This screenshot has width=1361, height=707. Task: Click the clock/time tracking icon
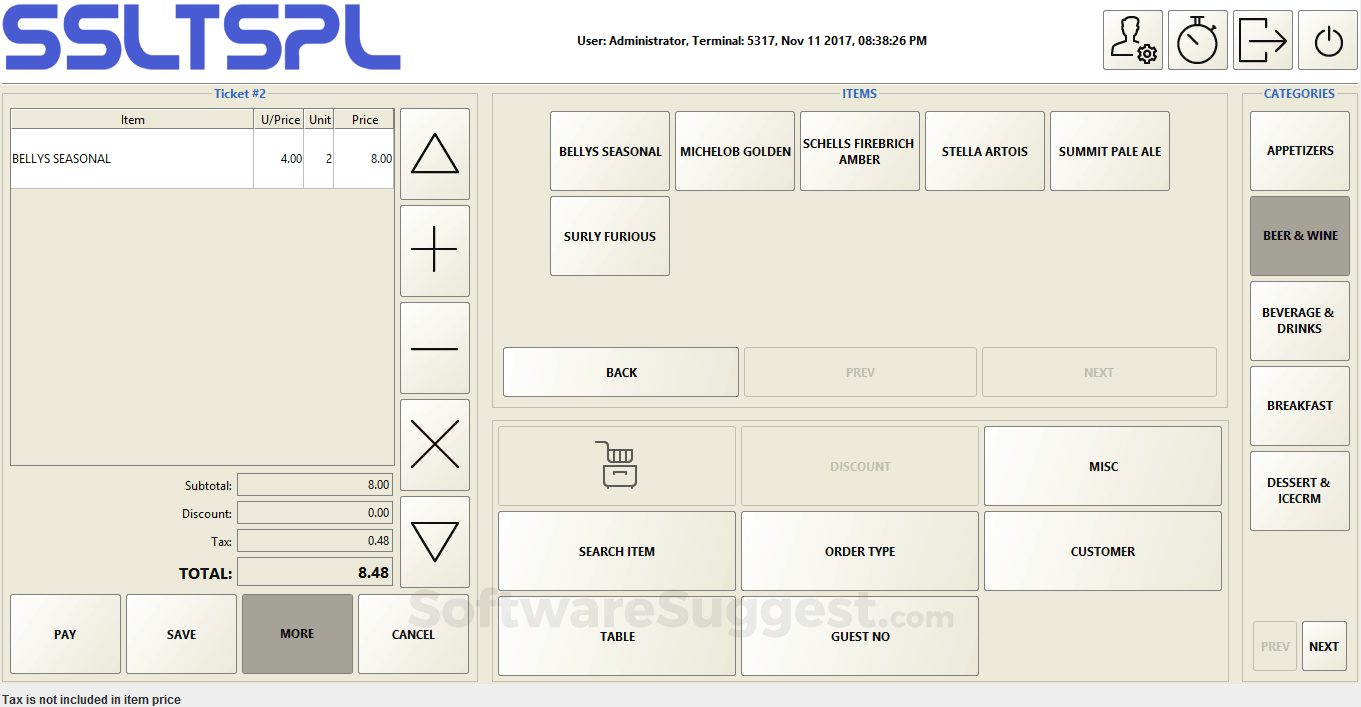[1197, 39]
